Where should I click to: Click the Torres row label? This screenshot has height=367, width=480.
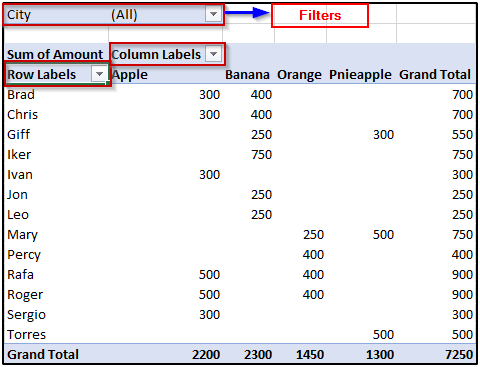point(26,335)
